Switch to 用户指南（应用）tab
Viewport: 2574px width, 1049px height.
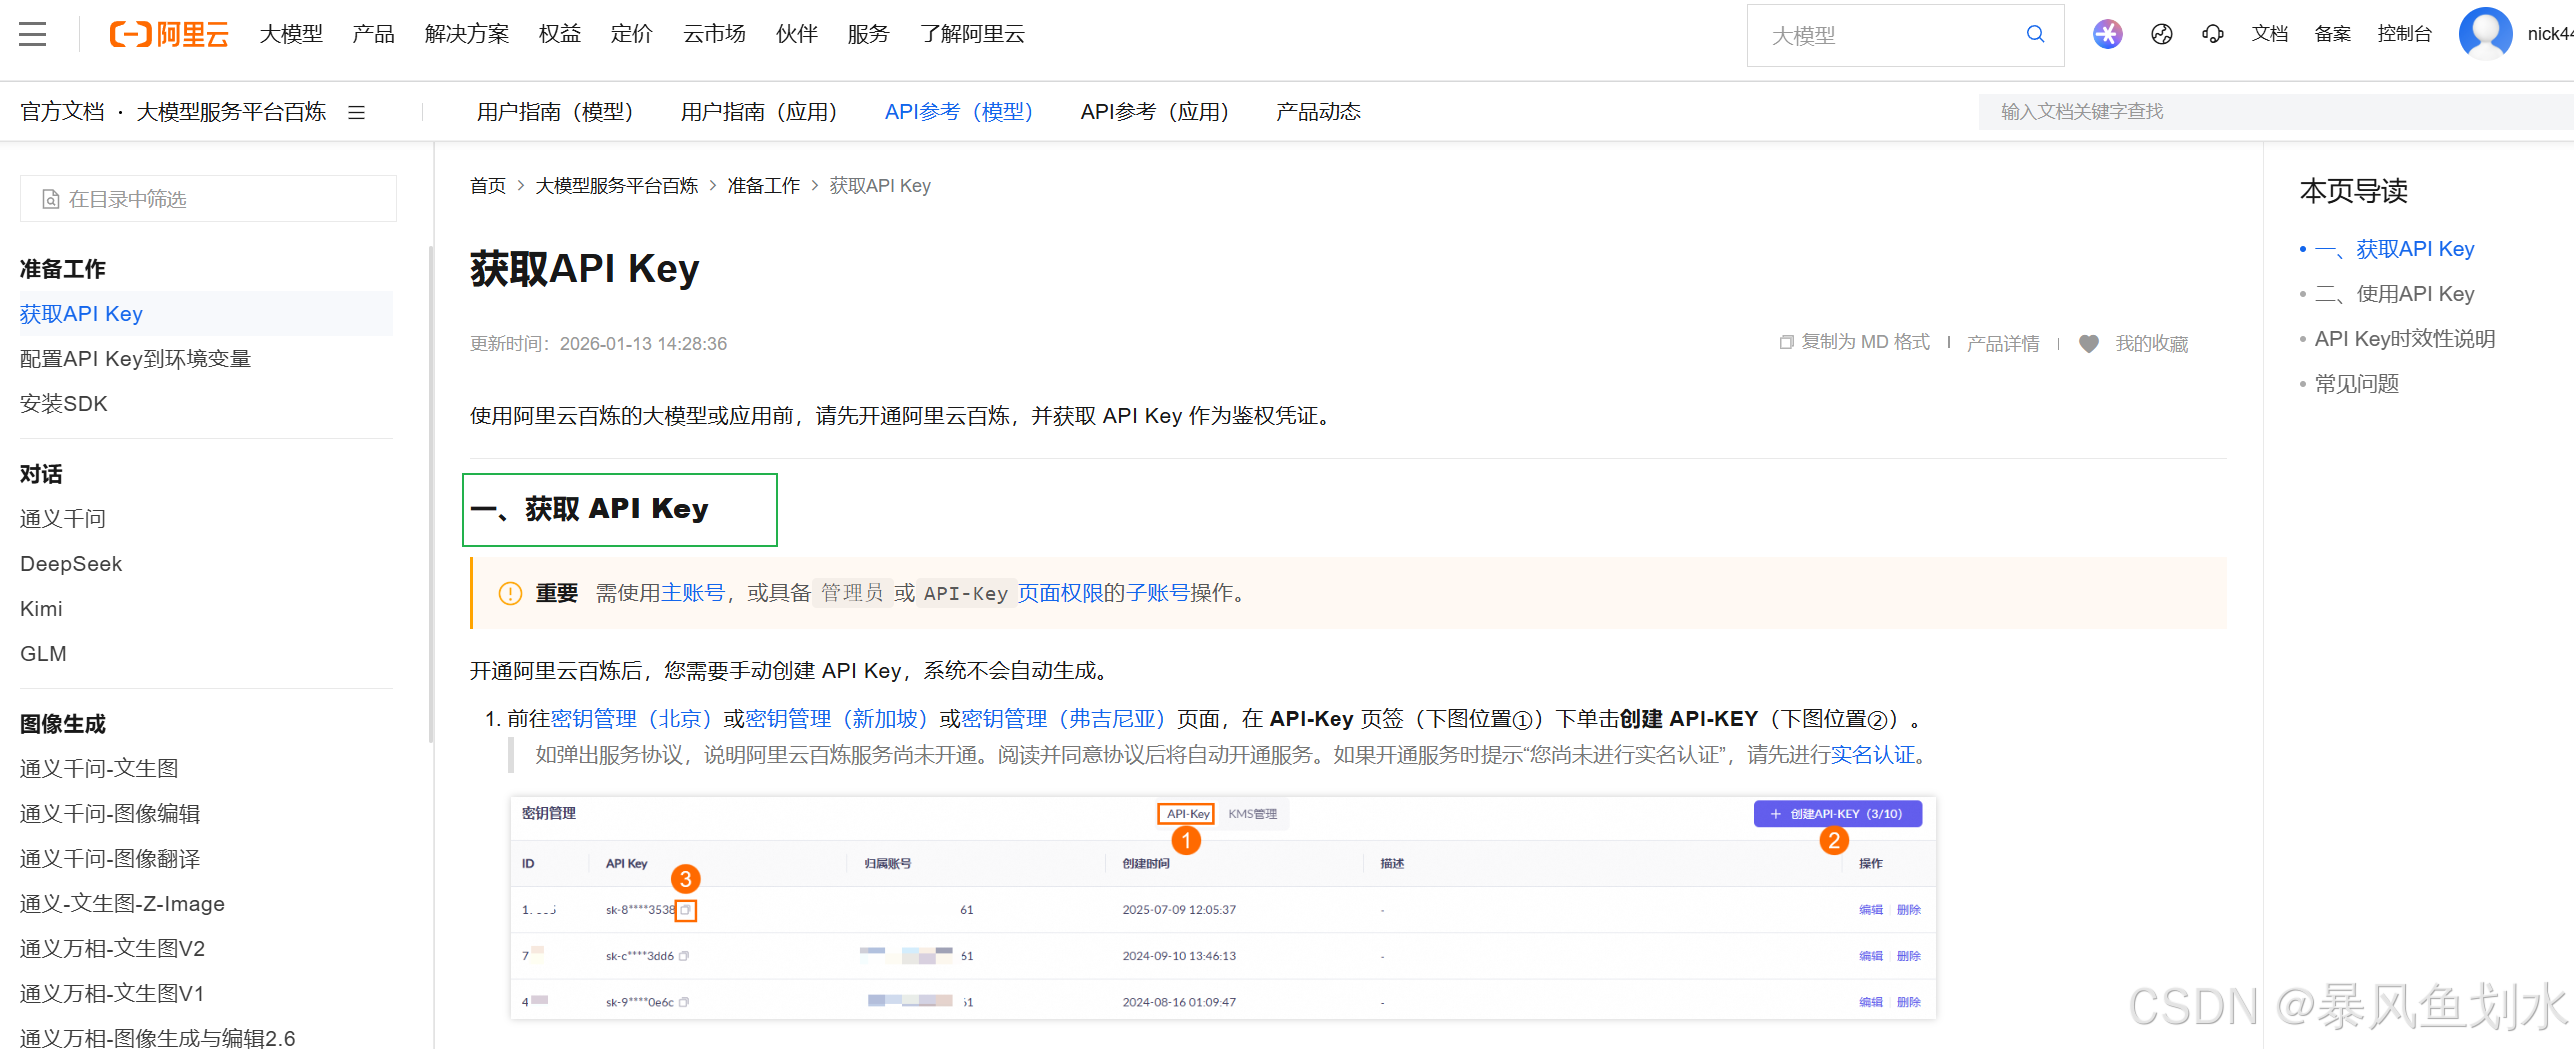tap(759, 112)
